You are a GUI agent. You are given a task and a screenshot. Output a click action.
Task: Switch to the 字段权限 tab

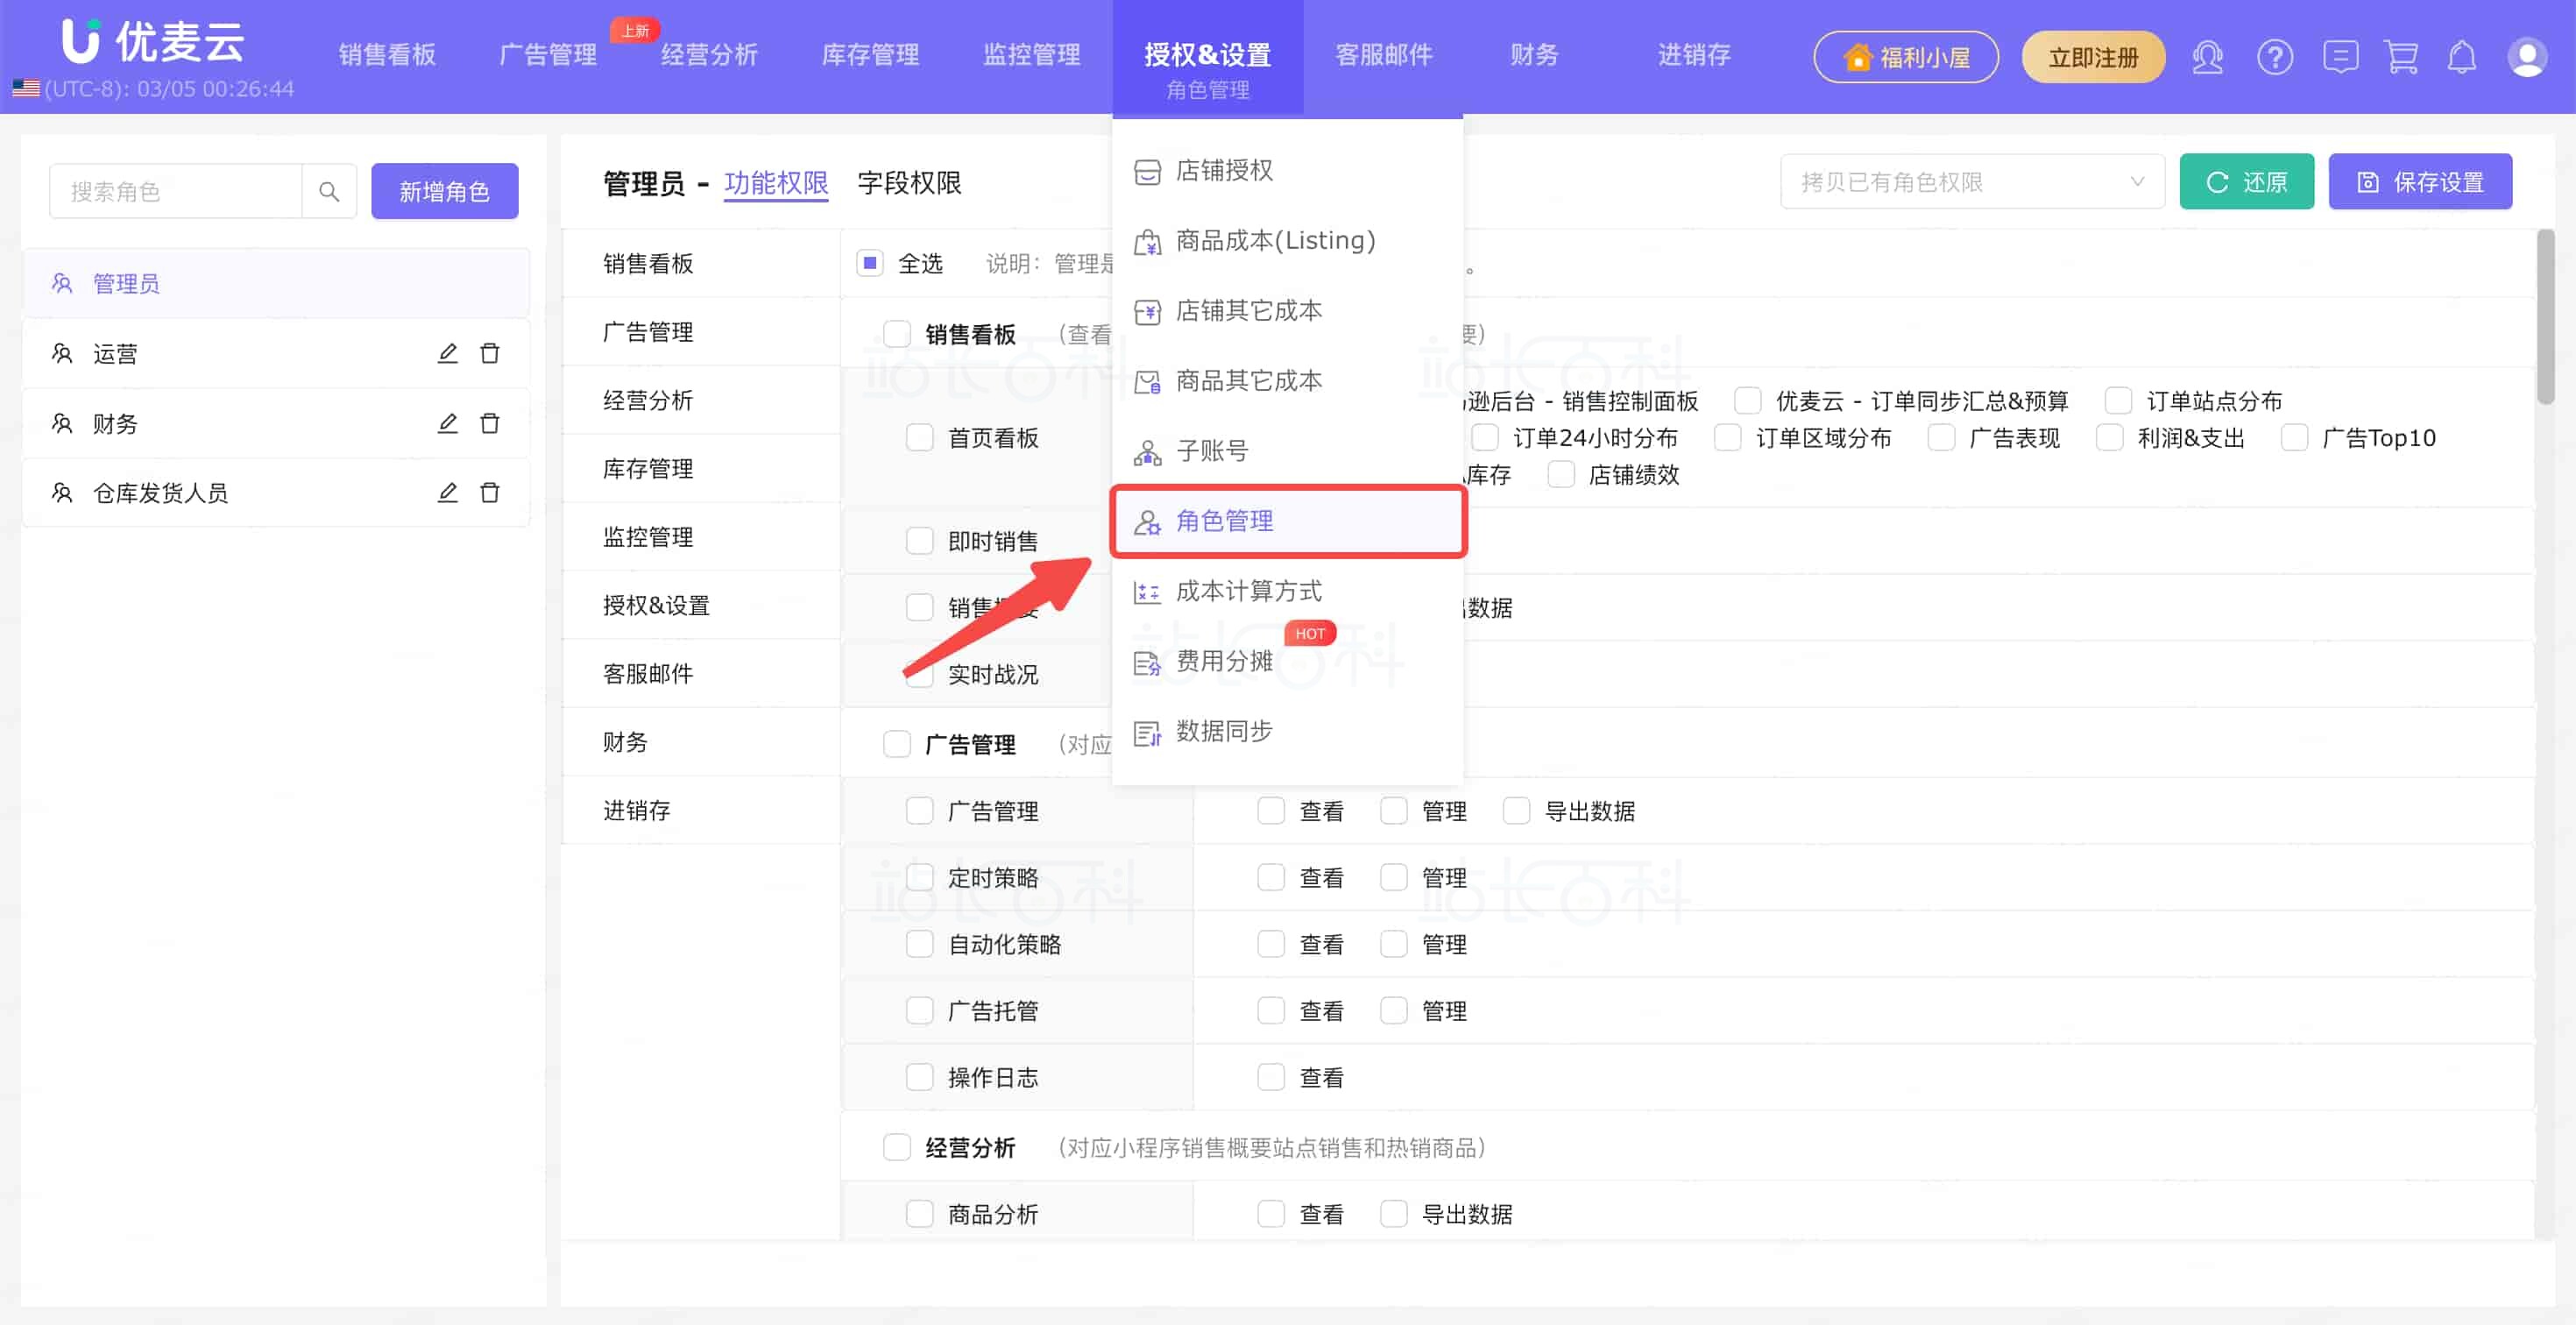[909, 183]
